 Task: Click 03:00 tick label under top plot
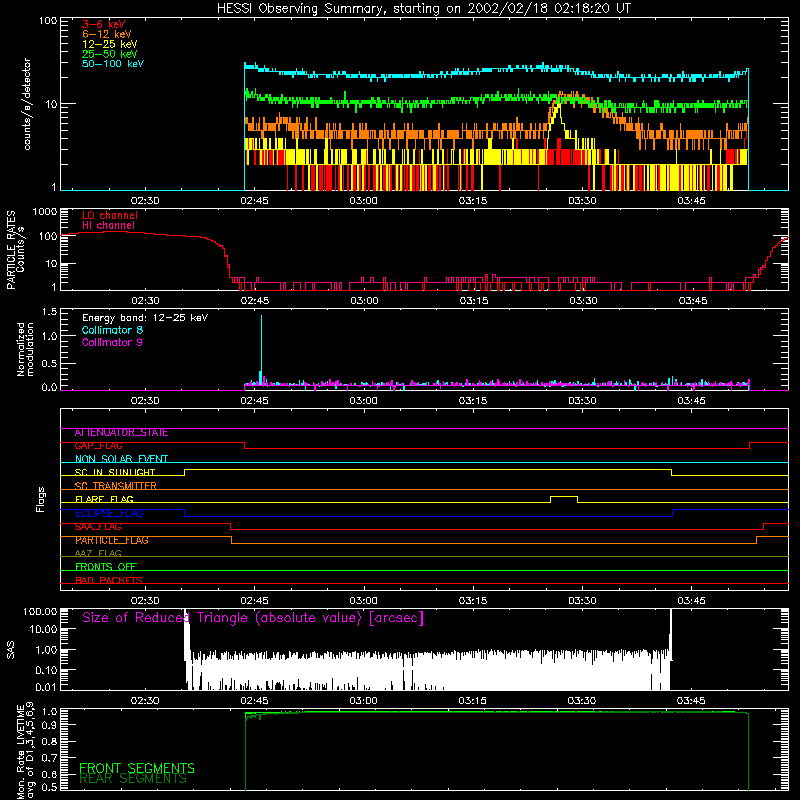coord(363,201)
